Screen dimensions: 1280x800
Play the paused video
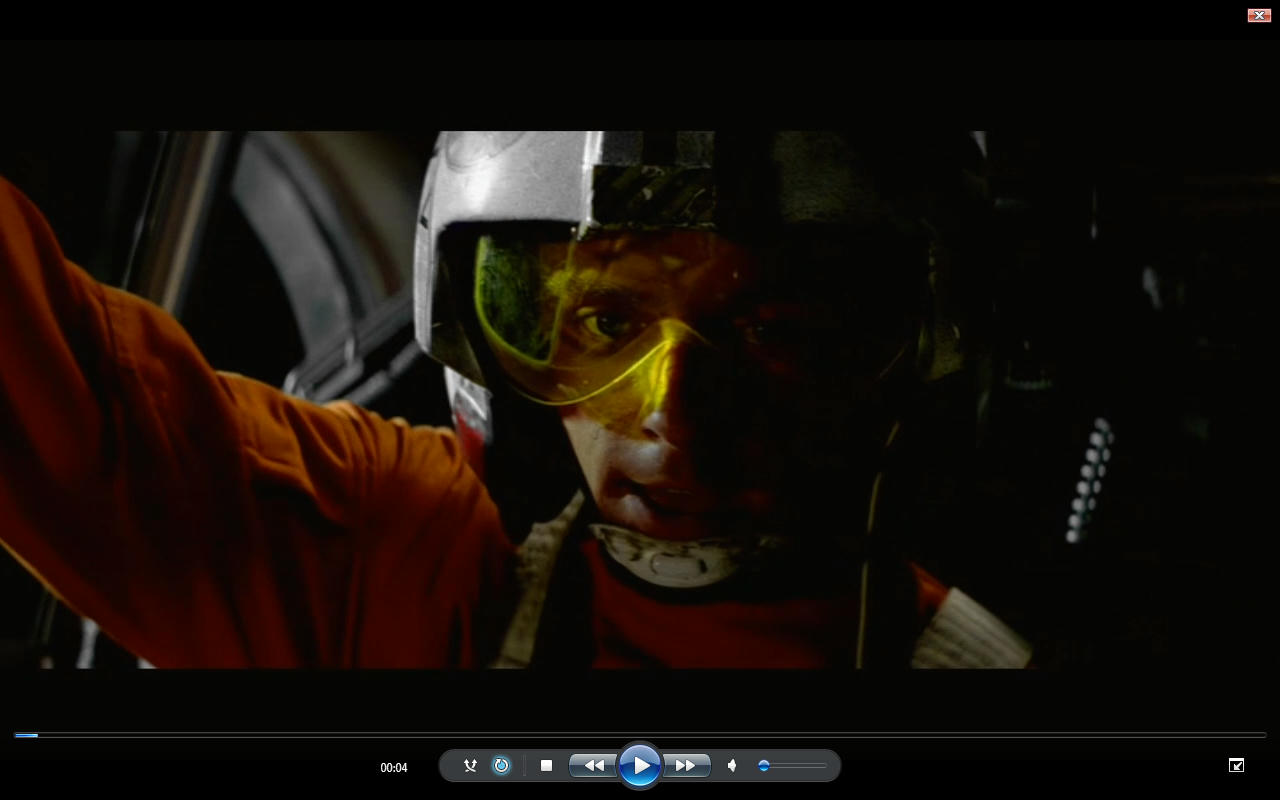pos(640,766)
